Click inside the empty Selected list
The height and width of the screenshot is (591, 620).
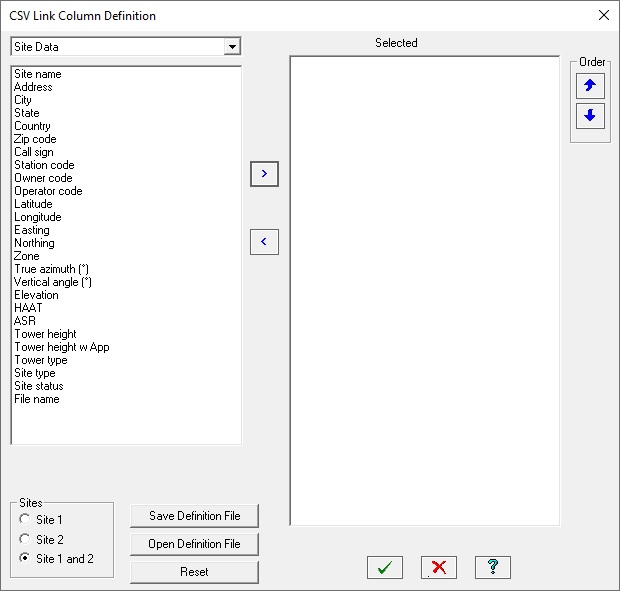pyautogui.click(x=424, y=290)
